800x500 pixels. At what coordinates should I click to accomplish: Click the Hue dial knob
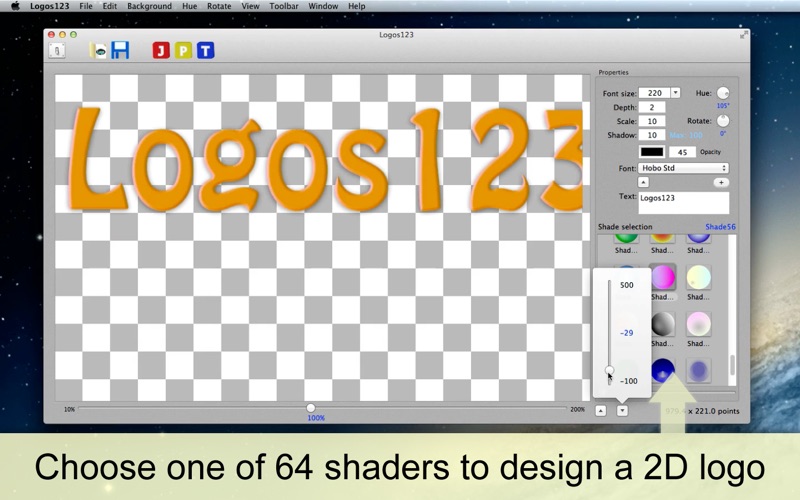pos(723,93)
